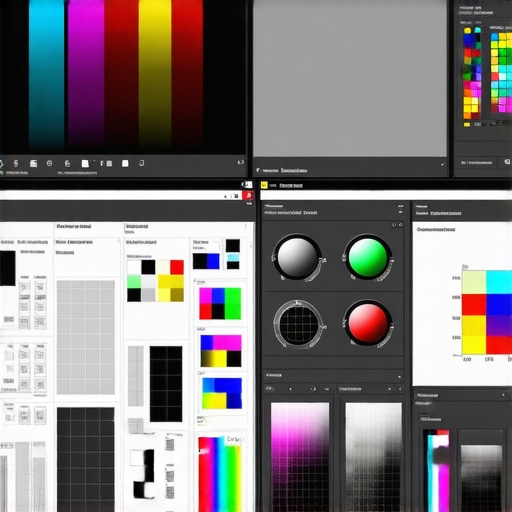Select the padlock-shaped icon under the color bars
Screen dimensions: 512x512
point(67,163)
